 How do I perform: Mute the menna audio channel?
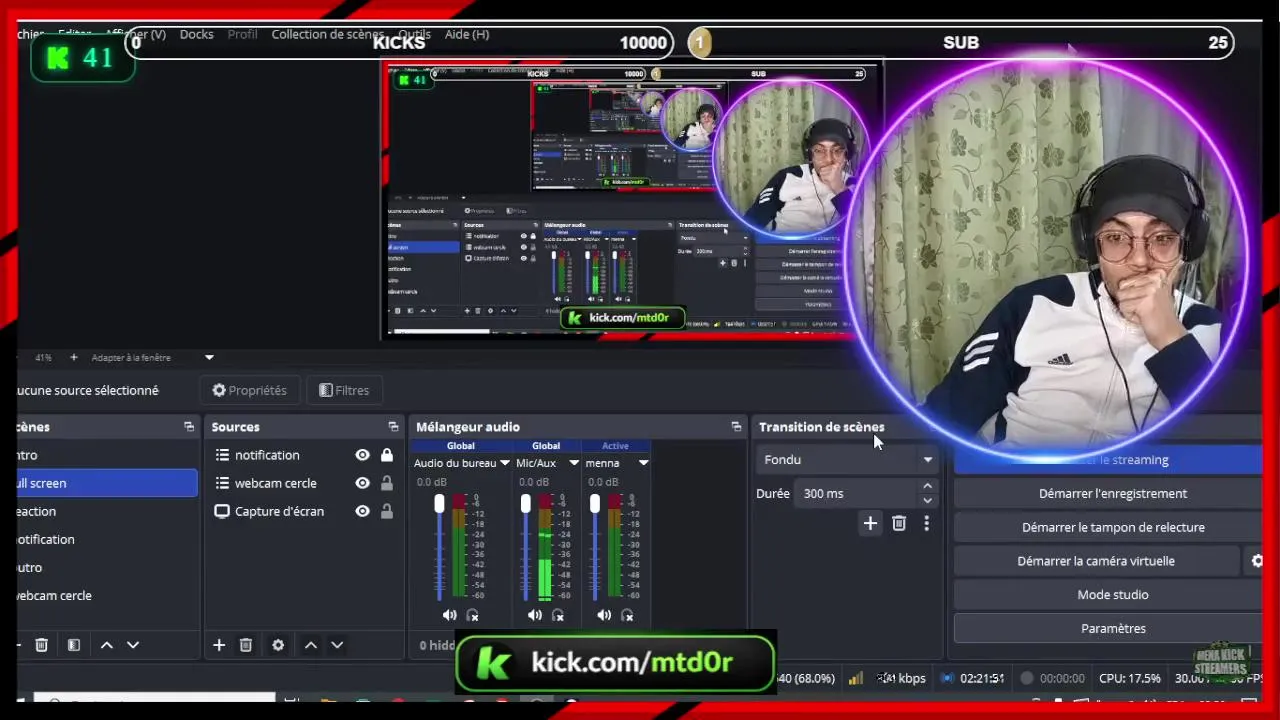[x=604, y=615]
